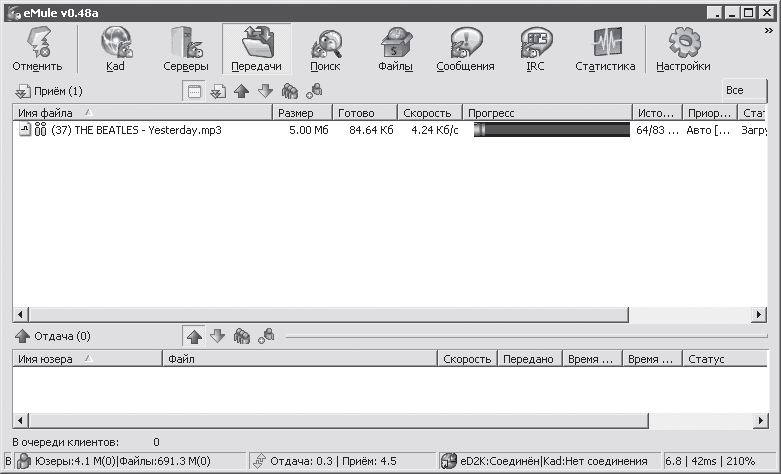Sort by Прогресс column header
The image size is (781, 474).
(548, 113)
